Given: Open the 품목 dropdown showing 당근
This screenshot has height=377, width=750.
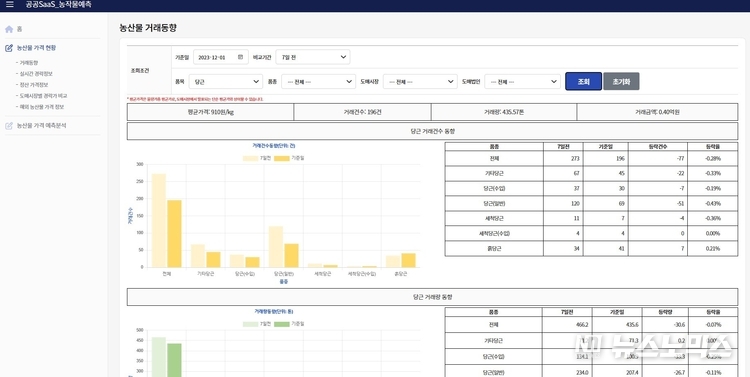Looking at the screenshot, I should 225,82.
